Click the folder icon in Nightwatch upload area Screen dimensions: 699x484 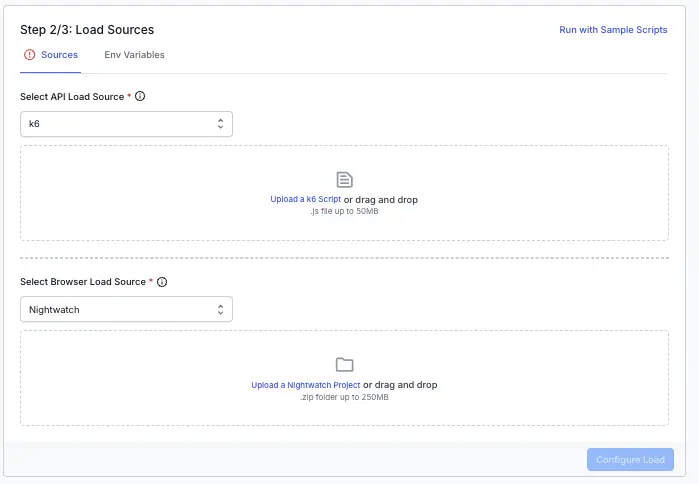pyautogui.click(x=344, y=365)
